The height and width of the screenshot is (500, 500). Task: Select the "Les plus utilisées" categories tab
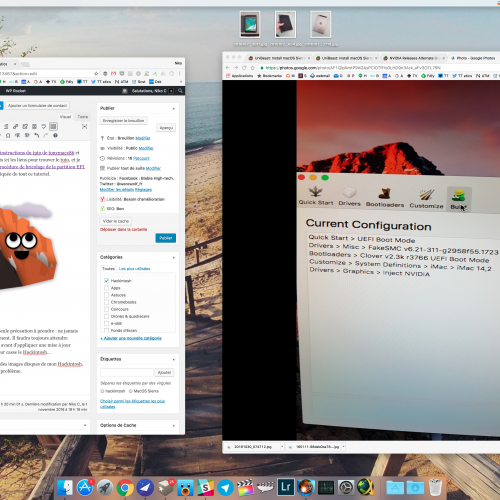pyautogui.click(x=134, y=269)
